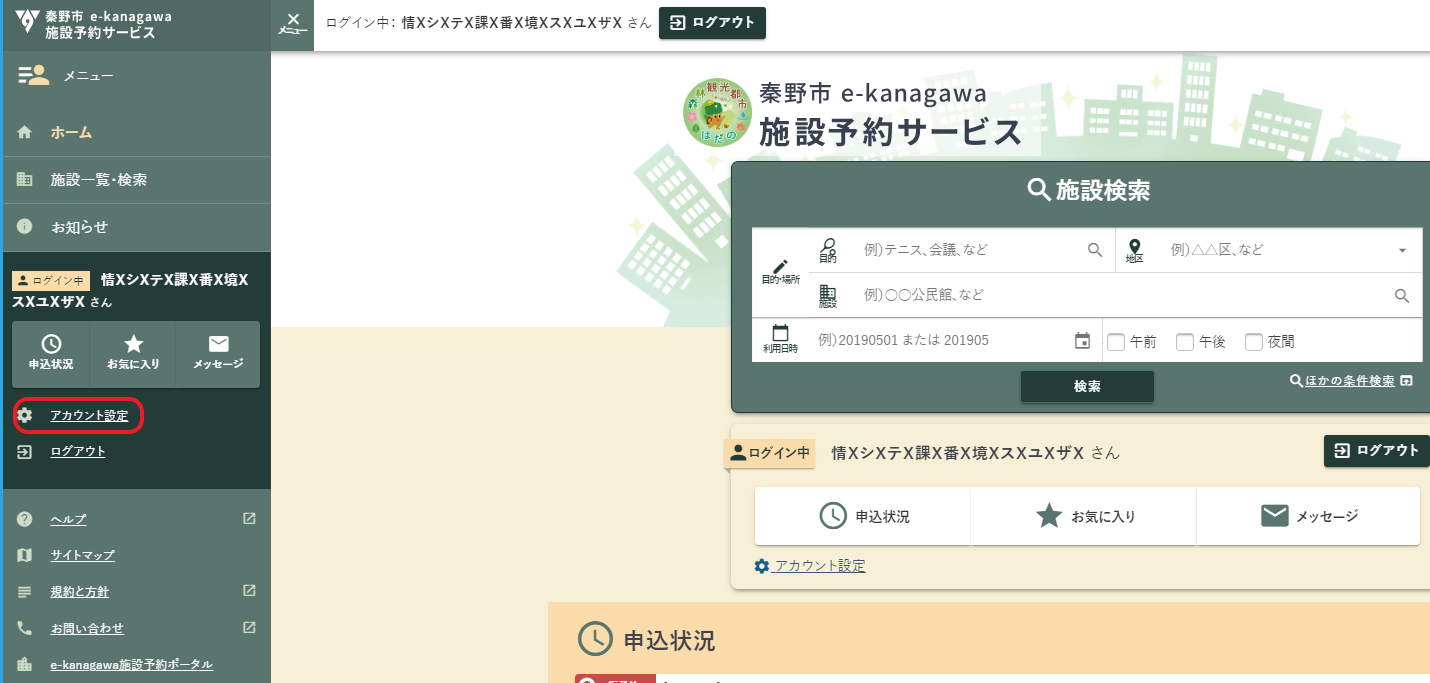Image resolution: width=1430 pixels, height=683 pixels.
Task: Close the side menu with X icon
Action: pos(292,24)
